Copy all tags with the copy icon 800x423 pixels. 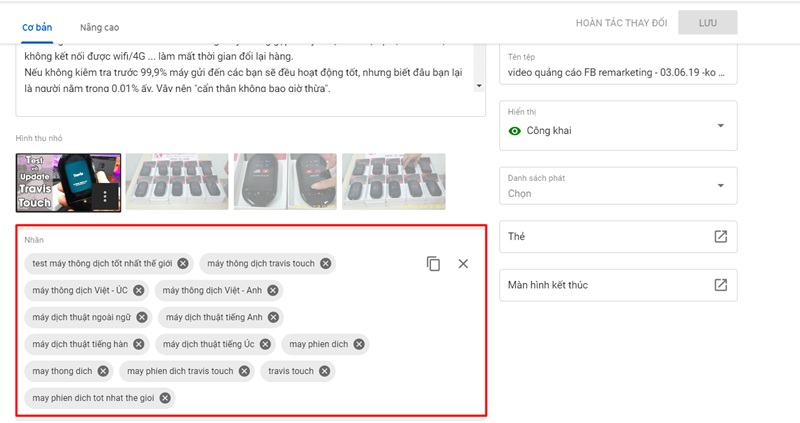pyautogui.click(x=433, y=264)
